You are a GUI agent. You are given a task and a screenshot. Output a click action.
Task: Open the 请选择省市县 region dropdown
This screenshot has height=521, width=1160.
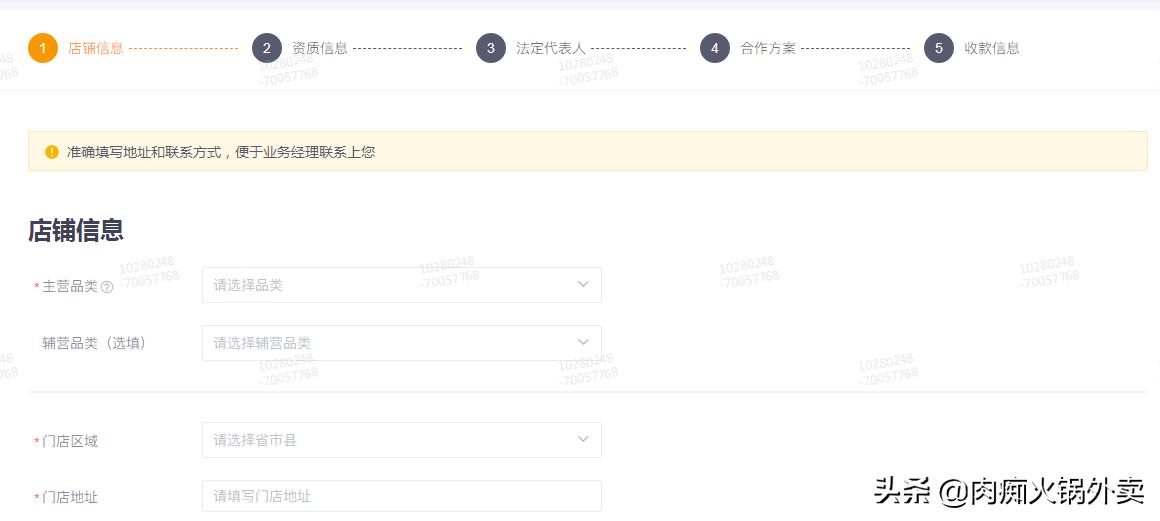tap(390, 440)
